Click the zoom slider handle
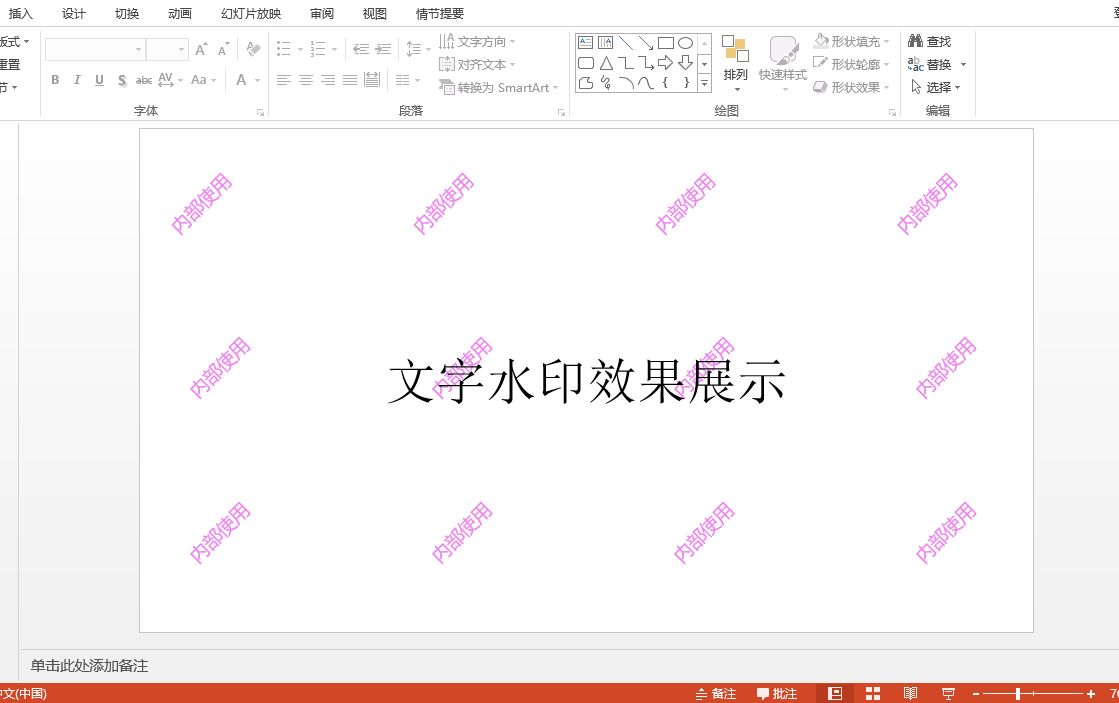The height and width of the screenshot is (703, 1119). [1018, 693]
